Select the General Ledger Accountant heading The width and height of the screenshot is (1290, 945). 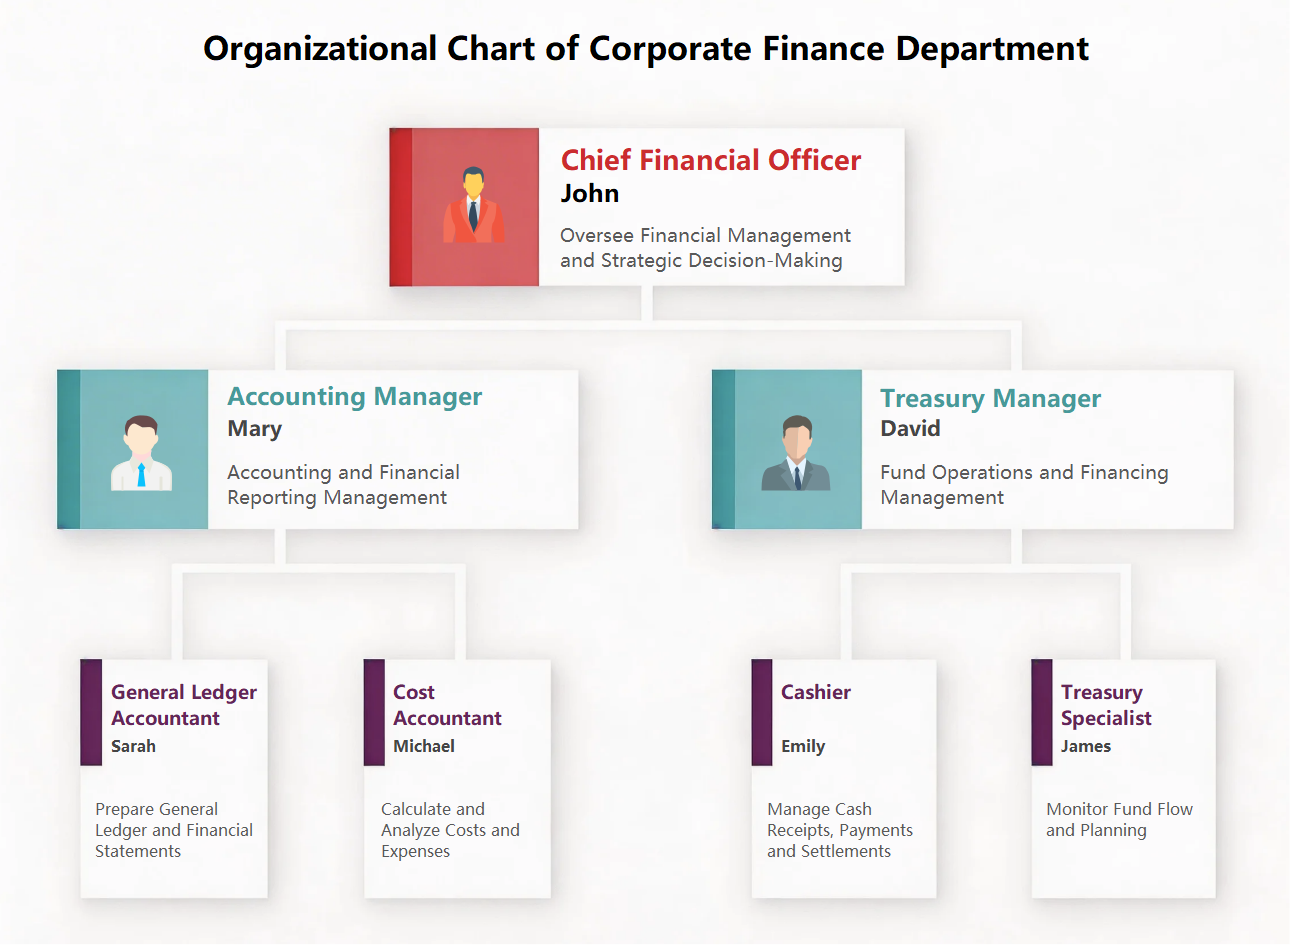pos(183,705)
